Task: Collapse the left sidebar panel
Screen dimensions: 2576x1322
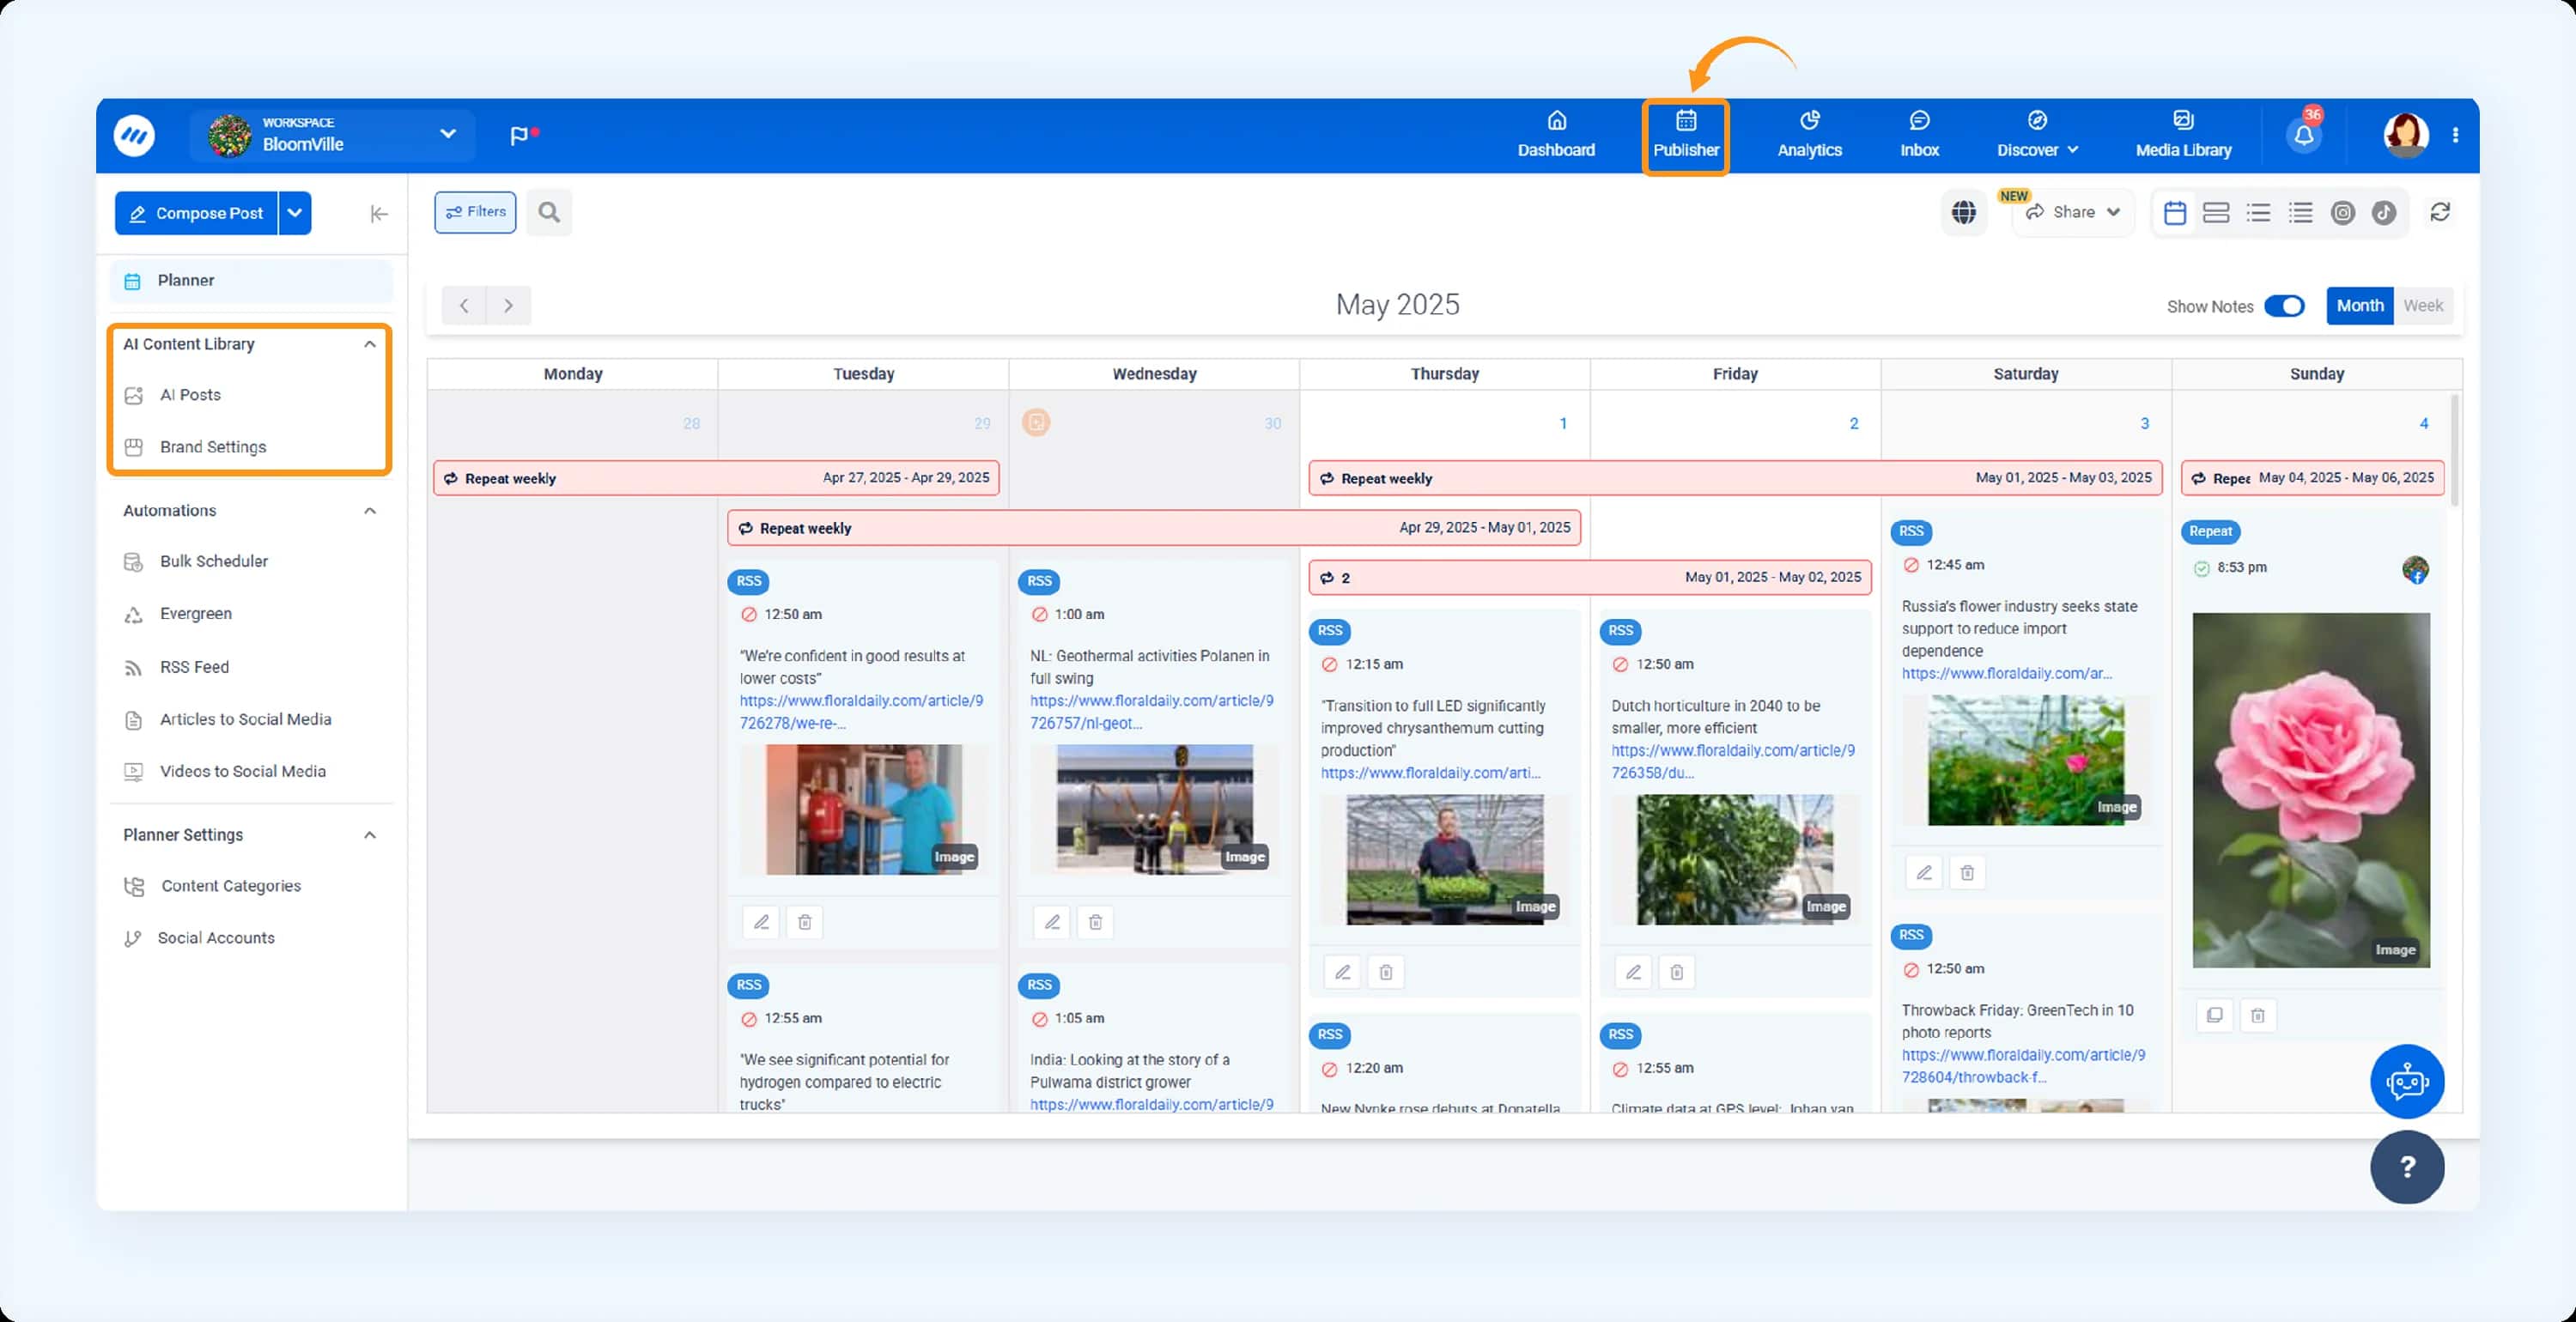Action: coord(378,213)
